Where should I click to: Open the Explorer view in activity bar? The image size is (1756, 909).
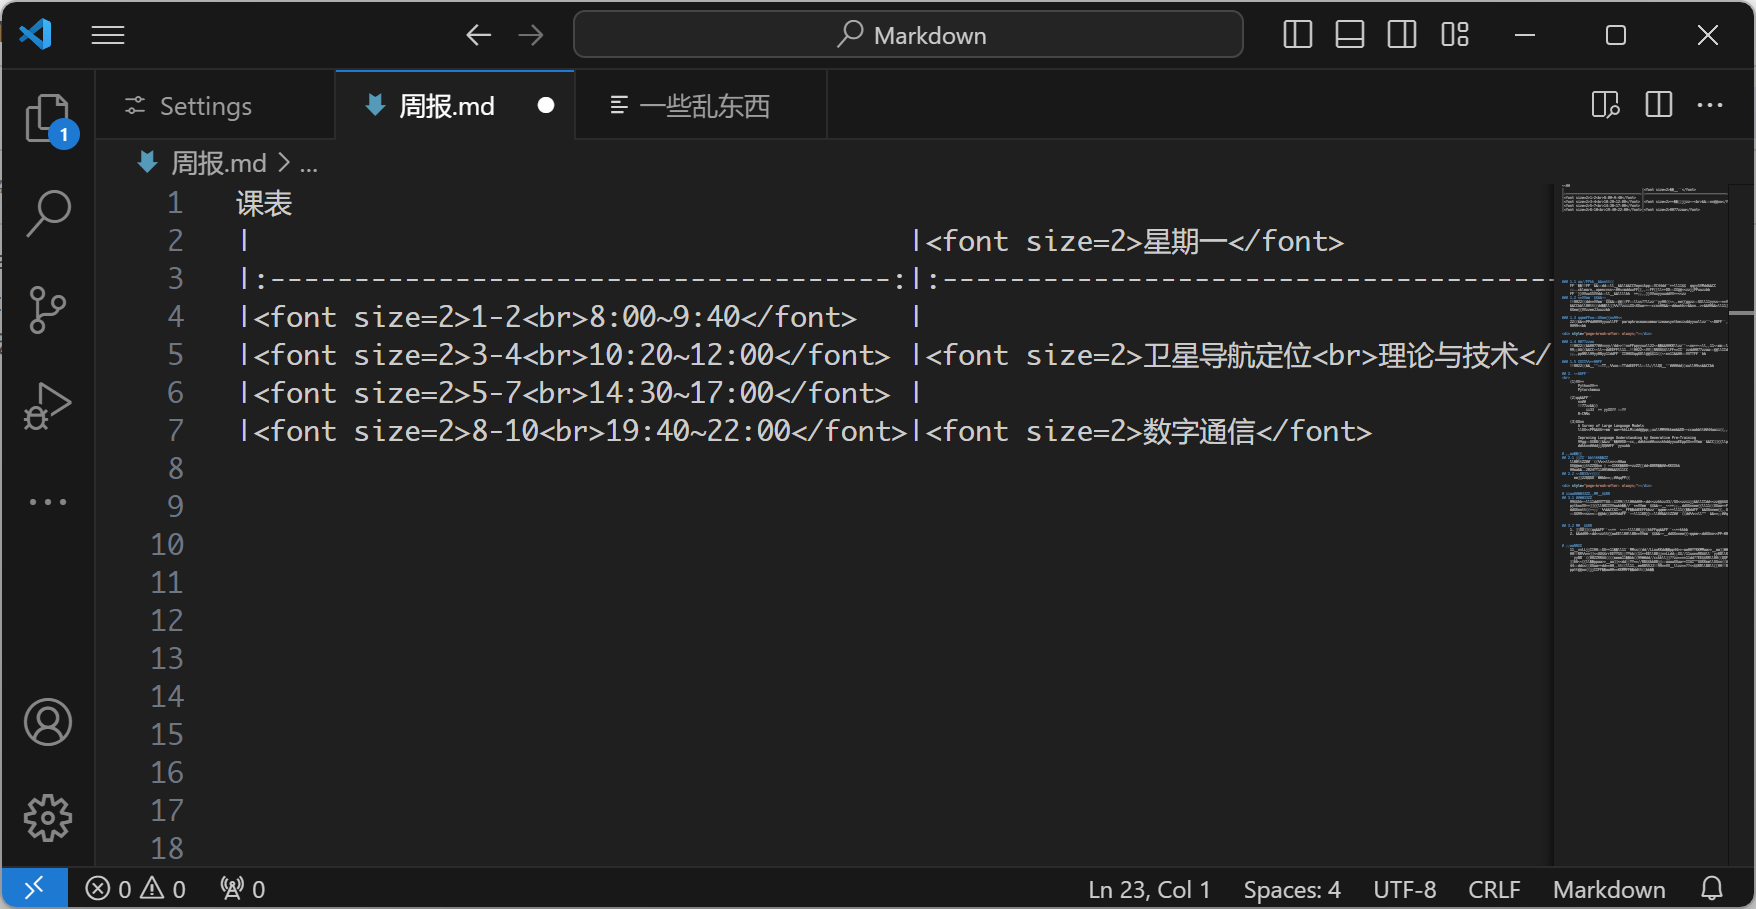click(x=48, y=119)
